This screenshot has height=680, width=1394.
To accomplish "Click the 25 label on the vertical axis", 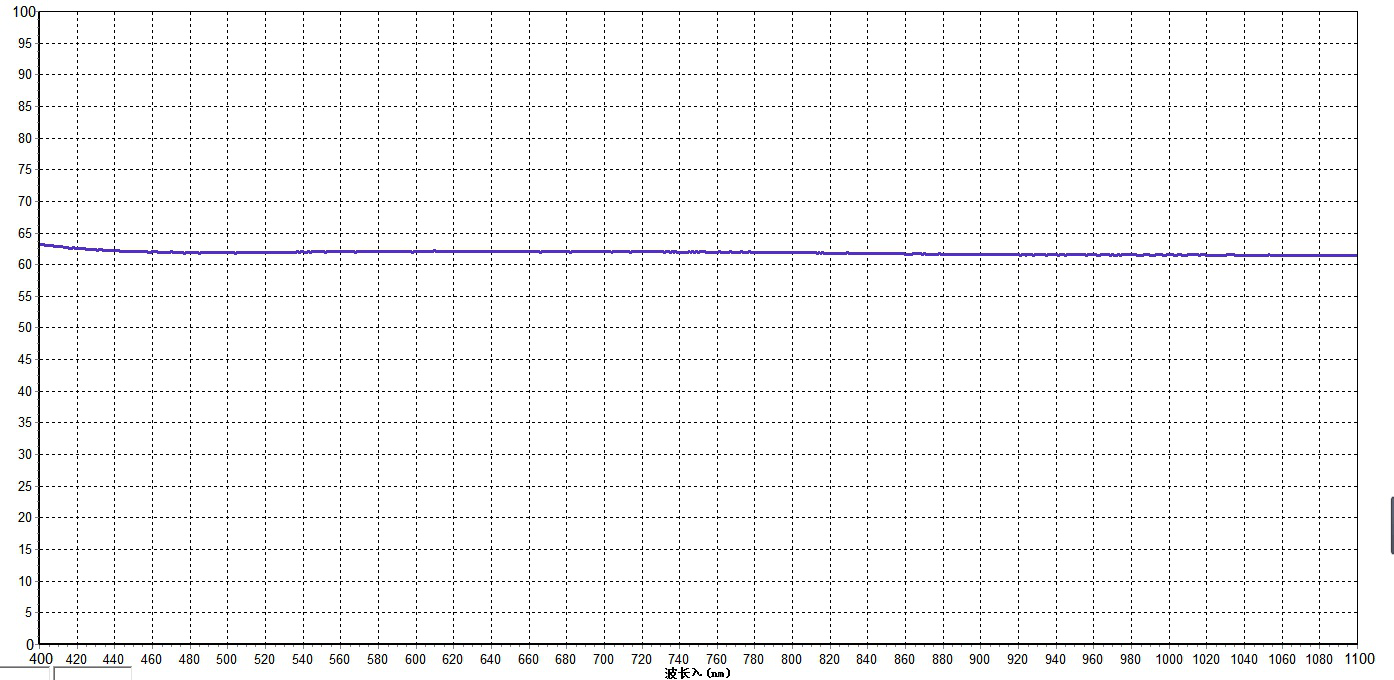I will (26, 486).
